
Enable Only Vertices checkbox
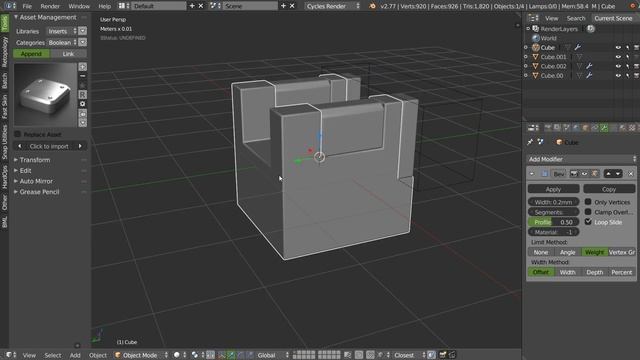[588, 202]
